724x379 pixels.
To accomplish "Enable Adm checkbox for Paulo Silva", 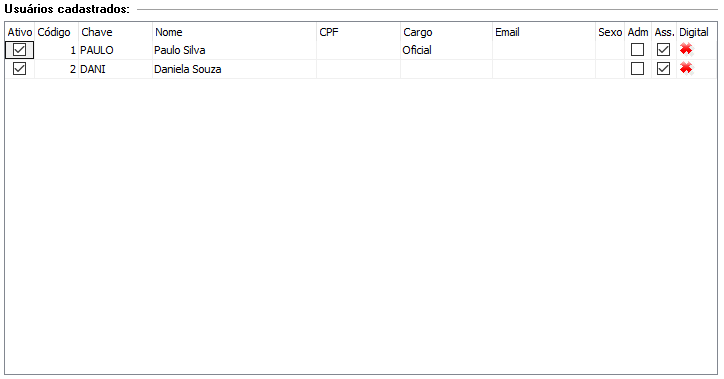I will coord(637,49).
